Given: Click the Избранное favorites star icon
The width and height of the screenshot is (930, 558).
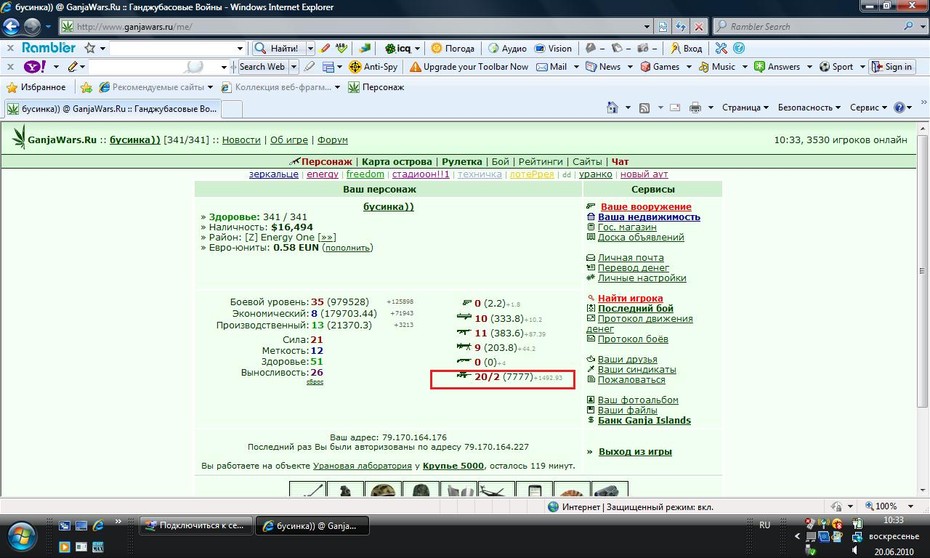Looking at the screenshot, I should coord(12,87).
